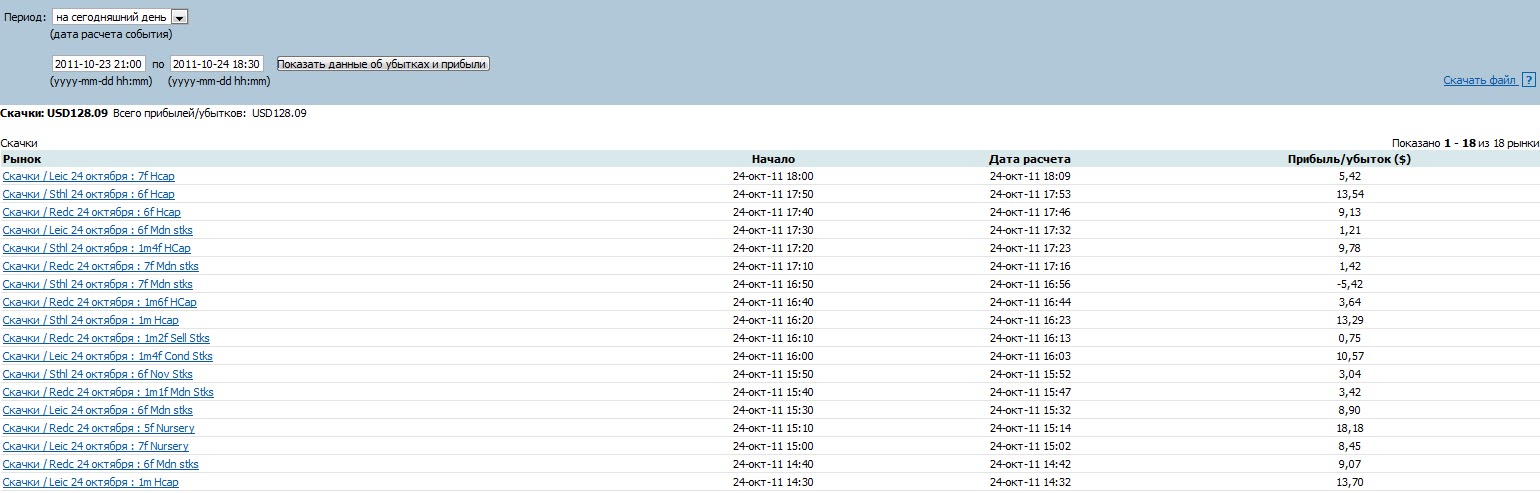
Task: Click the Прибыль/убыток ($) column header
Action: point(1349,159)
